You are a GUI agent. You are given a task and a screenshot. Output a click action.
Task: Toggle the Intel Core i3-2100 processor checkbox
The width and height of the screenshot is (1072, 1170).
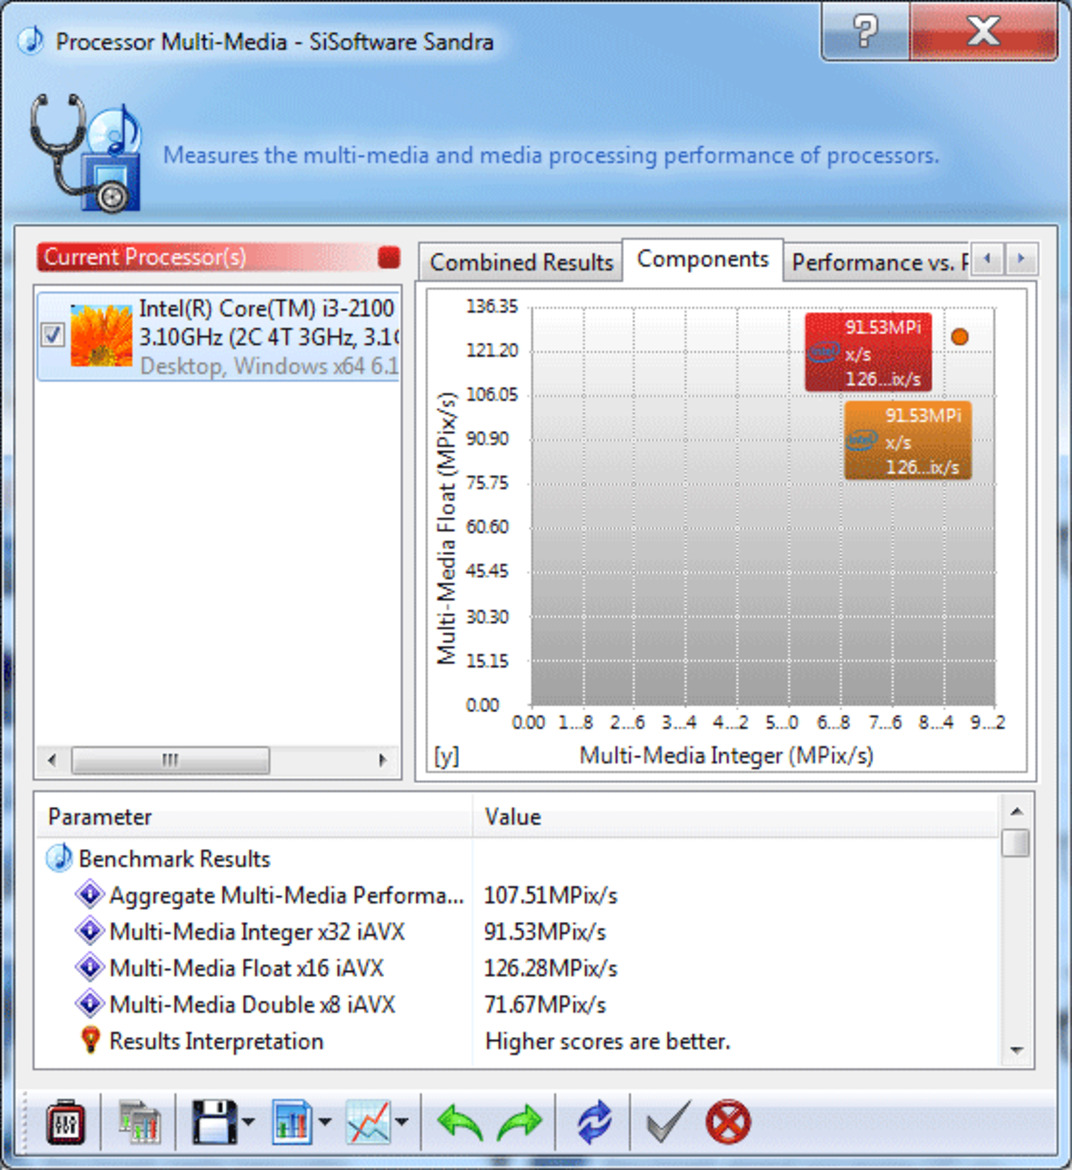(52, 334)
